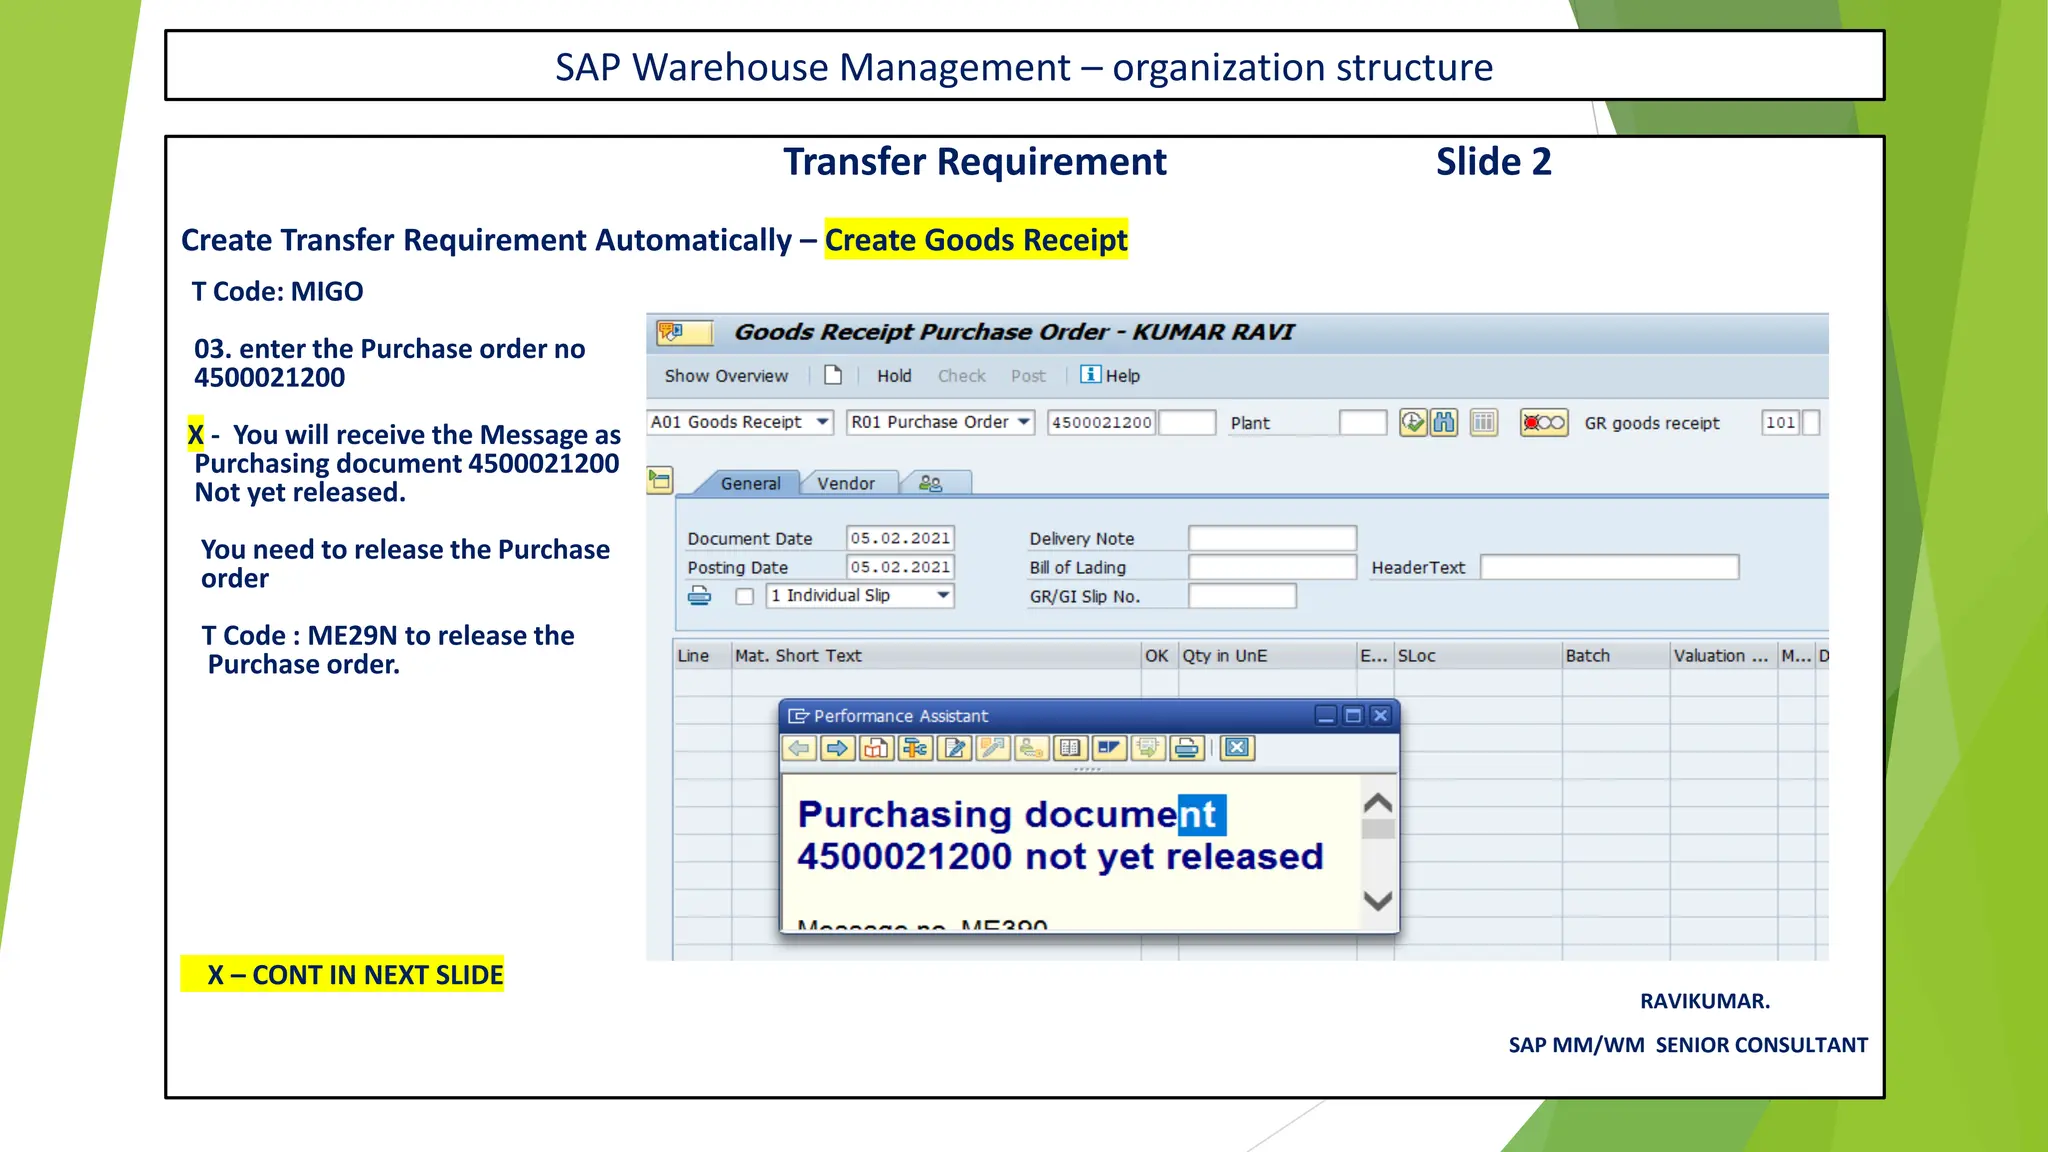Open the R01 Purchase Order dropdown
Image resolution: width=2048 pixels, height=1152 pixels.
[1024, 422]
